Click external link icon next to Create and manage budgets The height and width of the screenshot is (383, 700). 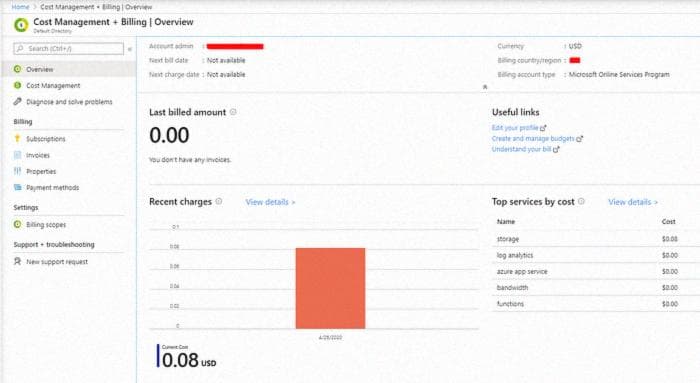click(579, 139)
